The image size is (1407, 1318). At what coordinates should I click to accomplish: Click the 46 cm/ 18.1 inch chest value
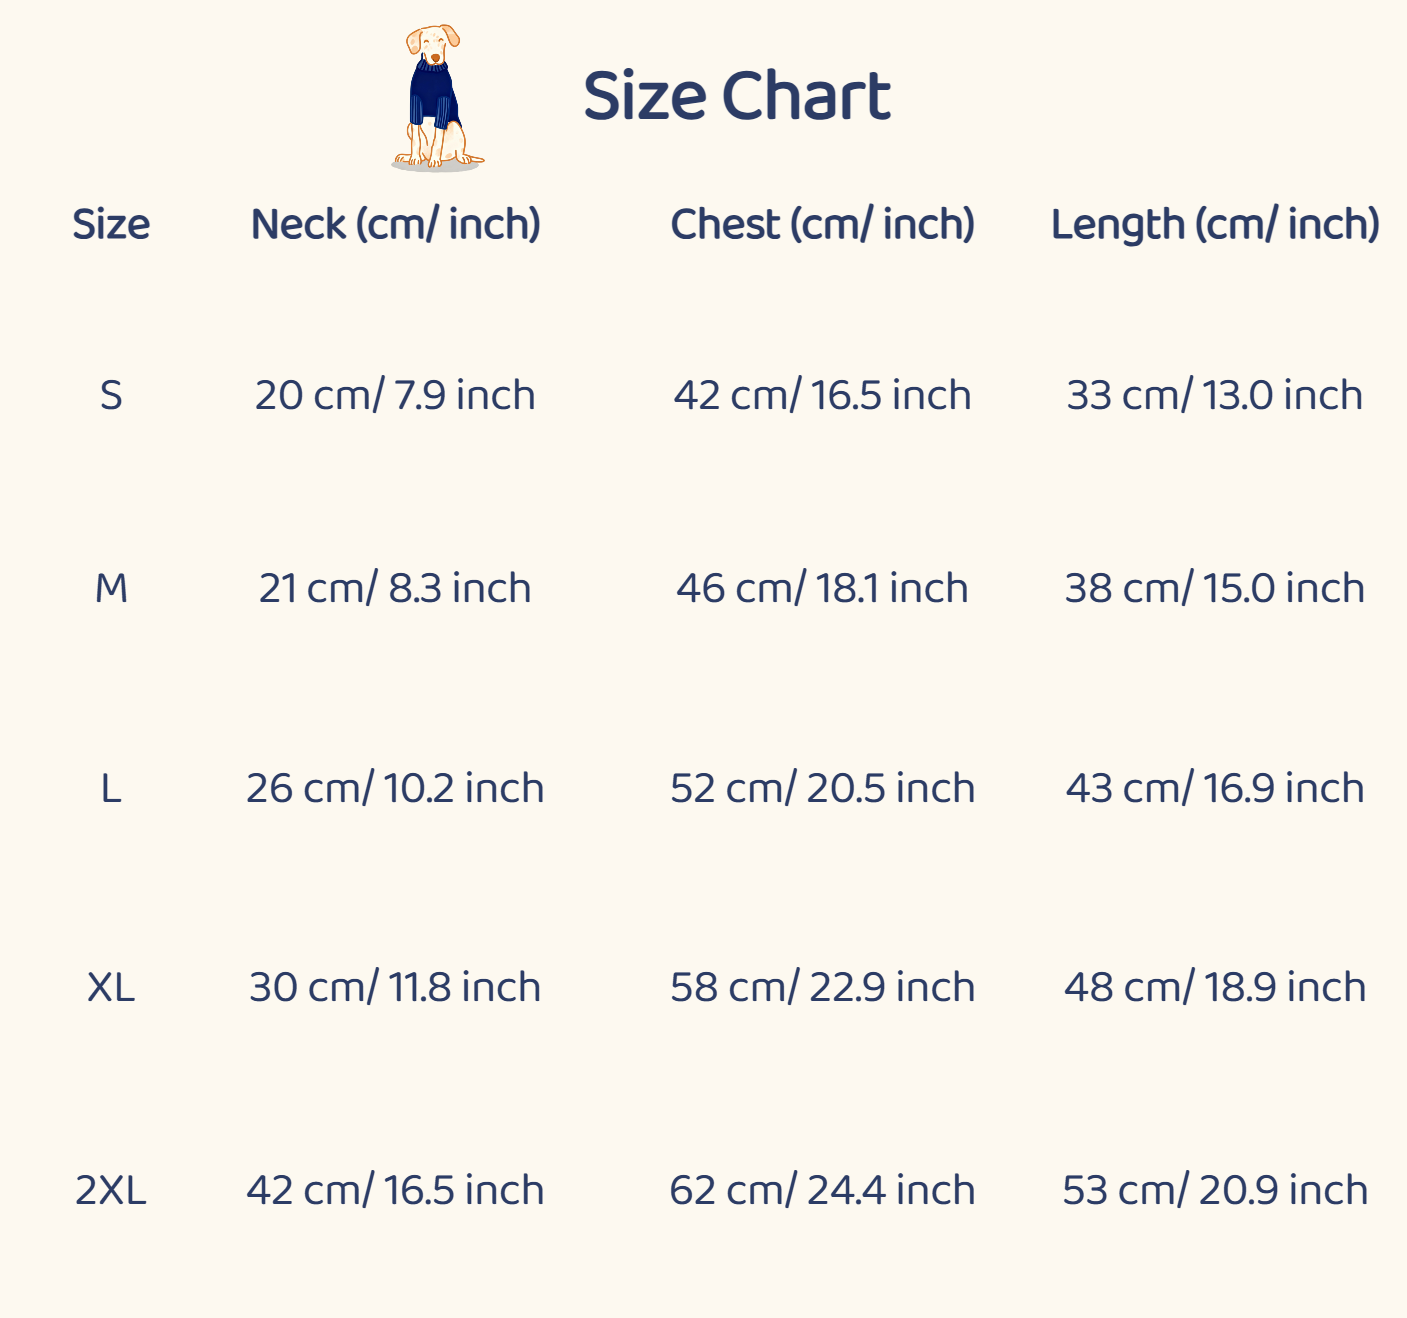coord(822,588)
